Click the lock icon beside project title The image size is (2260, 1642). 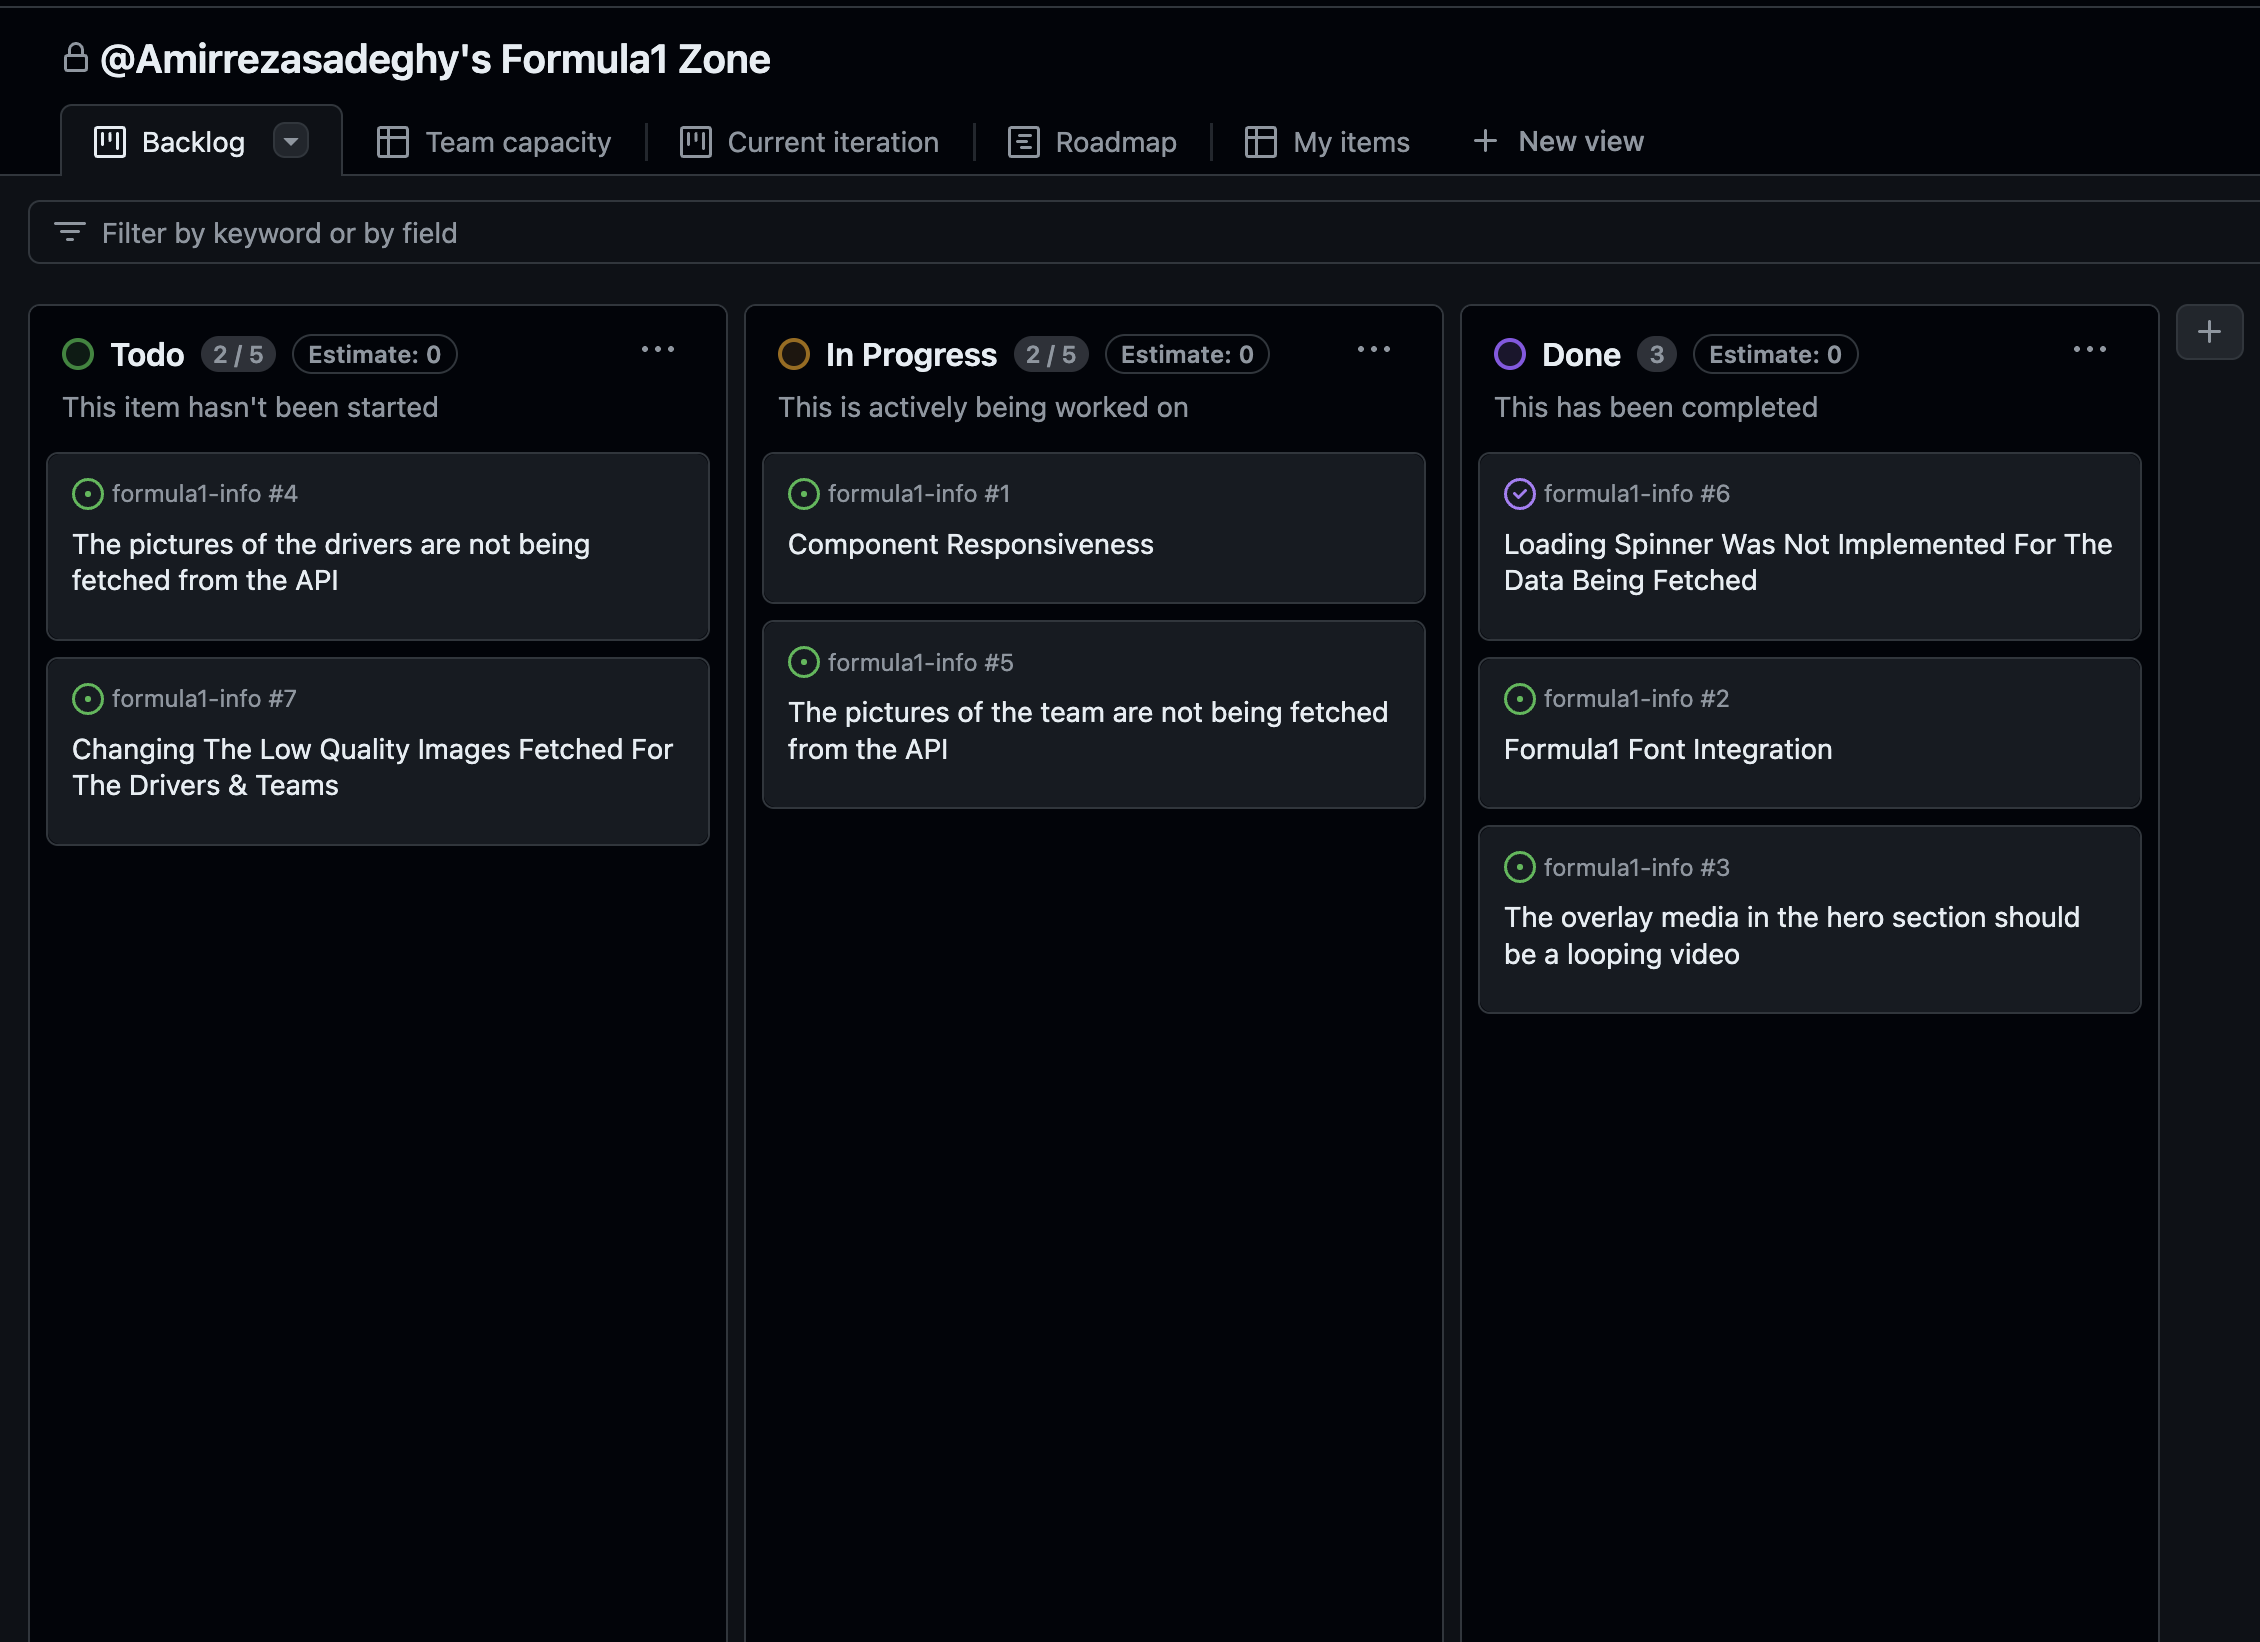click(x=76, y=58)
